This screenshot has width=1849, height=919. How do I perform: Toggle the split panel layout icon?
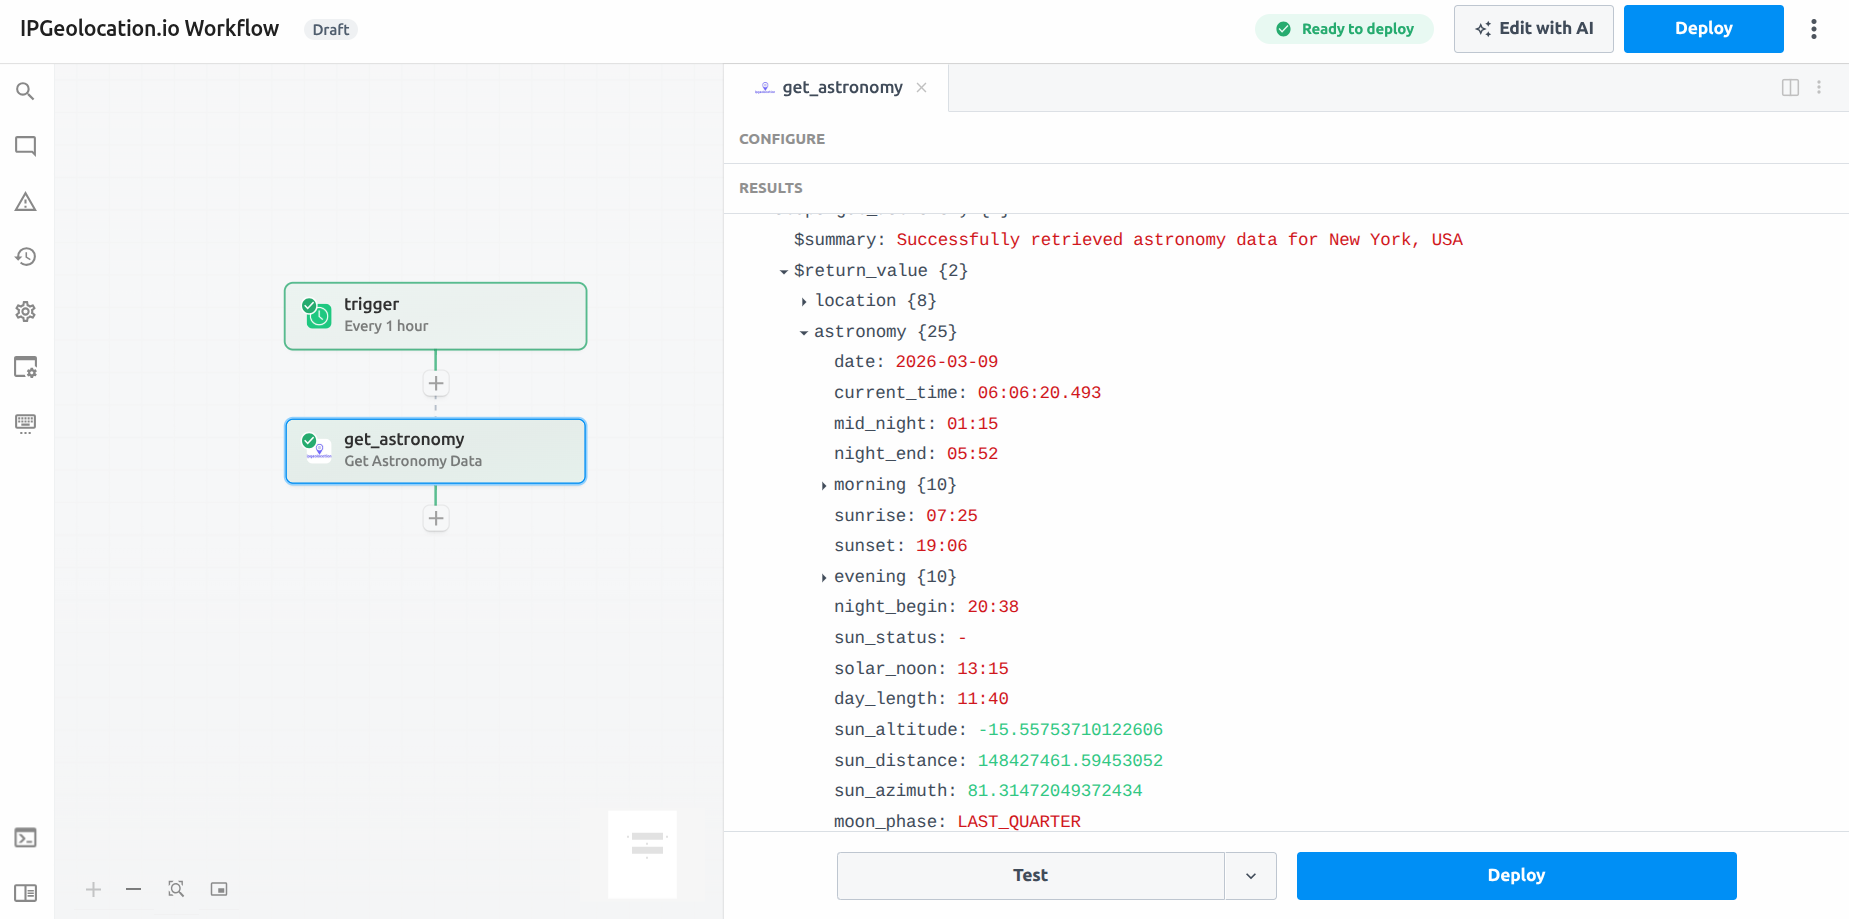coord(1790,88)
